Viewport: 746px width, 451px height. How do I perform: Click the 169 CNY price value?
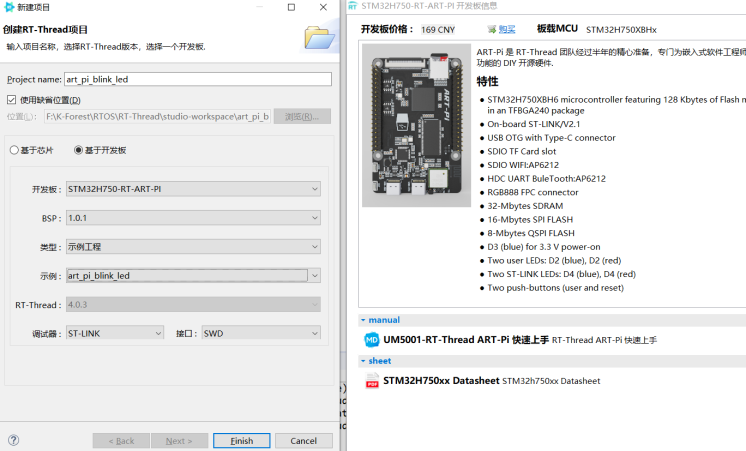pos(438,29)
